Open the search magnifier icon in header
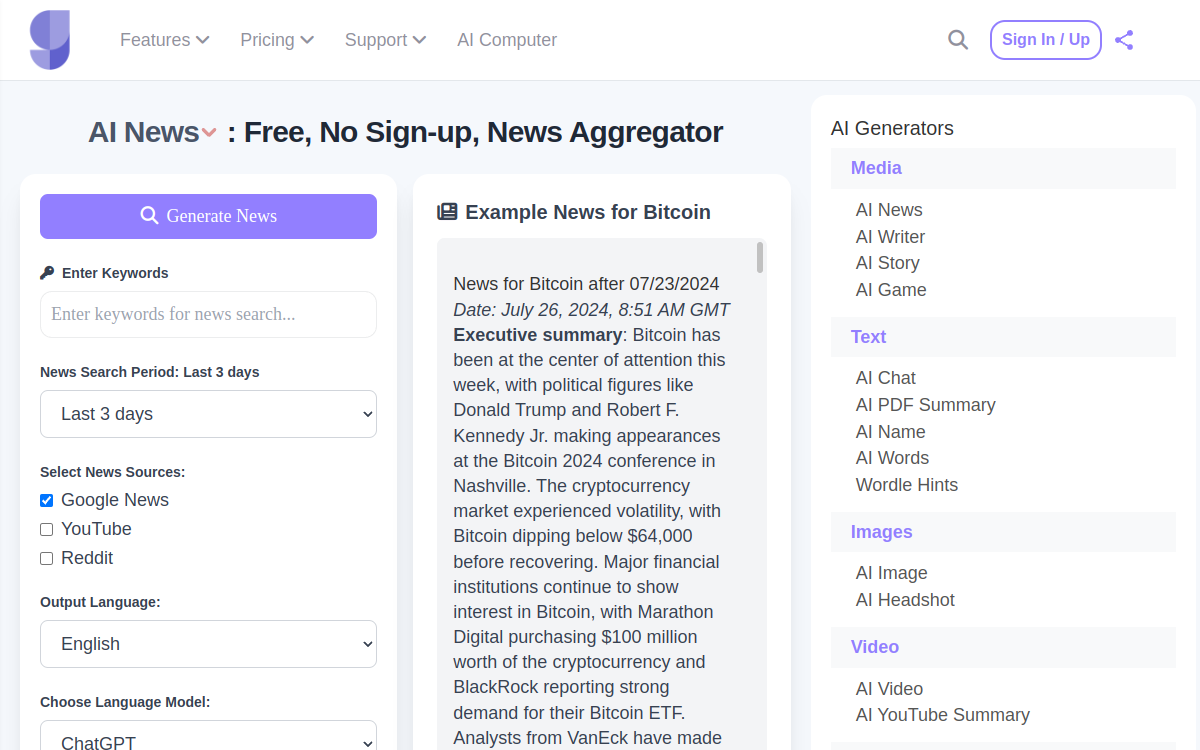 coord(958,40)
